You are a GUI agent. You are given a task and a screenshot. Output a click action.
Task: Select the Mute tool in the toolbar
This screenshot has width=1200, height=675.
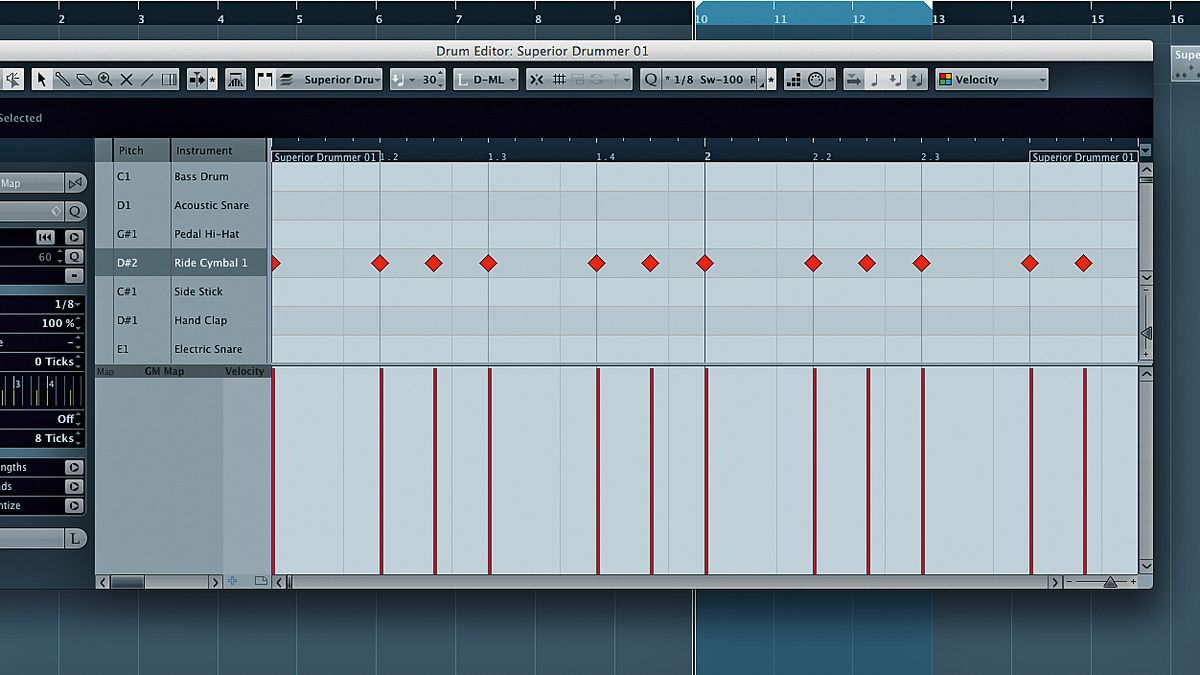pos(126,78)
